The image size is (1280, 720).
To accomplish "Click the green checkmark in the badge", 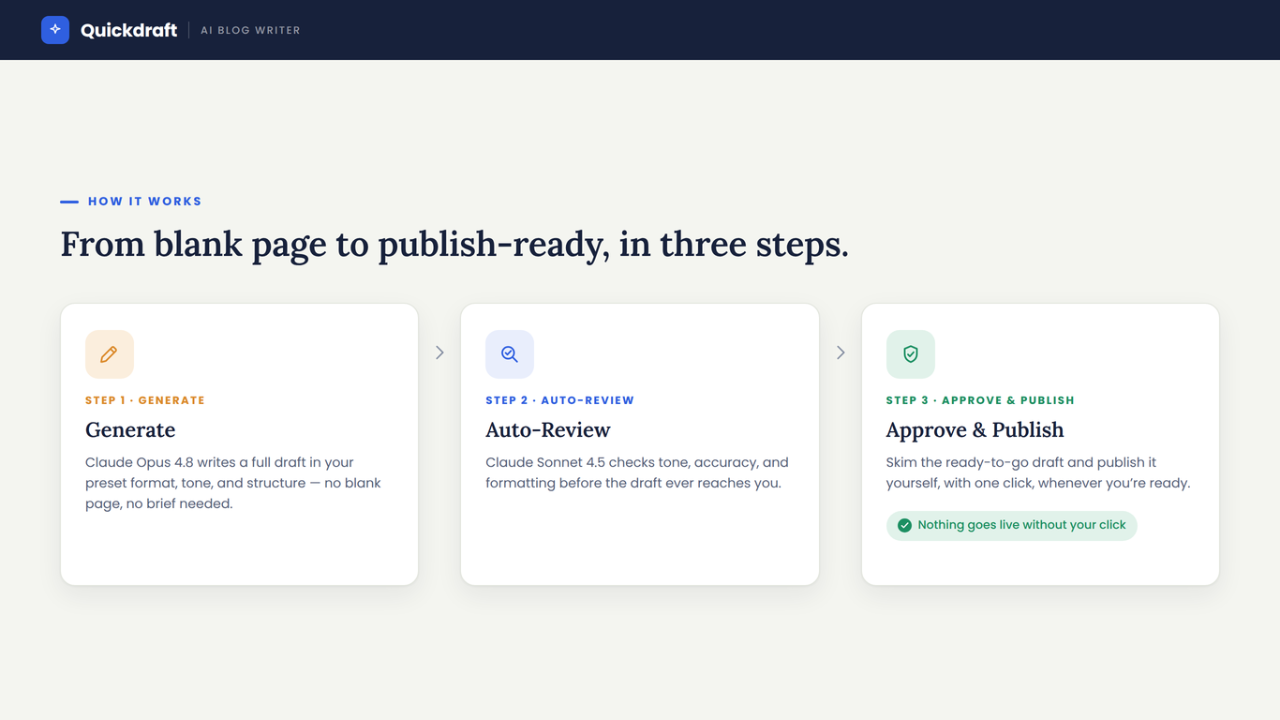I will [904, 525].
